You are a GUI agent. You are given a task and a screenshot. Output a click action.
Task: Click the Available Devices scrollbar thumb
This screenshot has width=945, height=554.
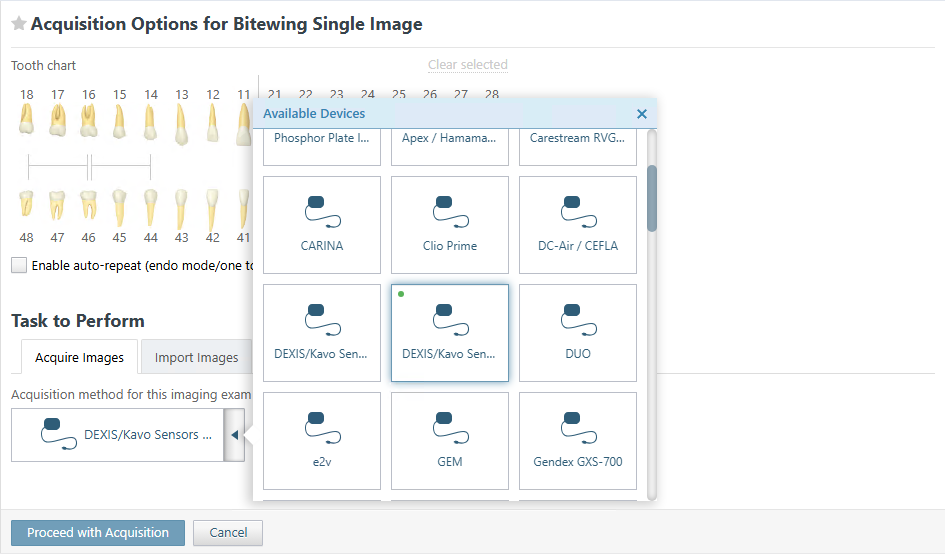click(651, 198)
